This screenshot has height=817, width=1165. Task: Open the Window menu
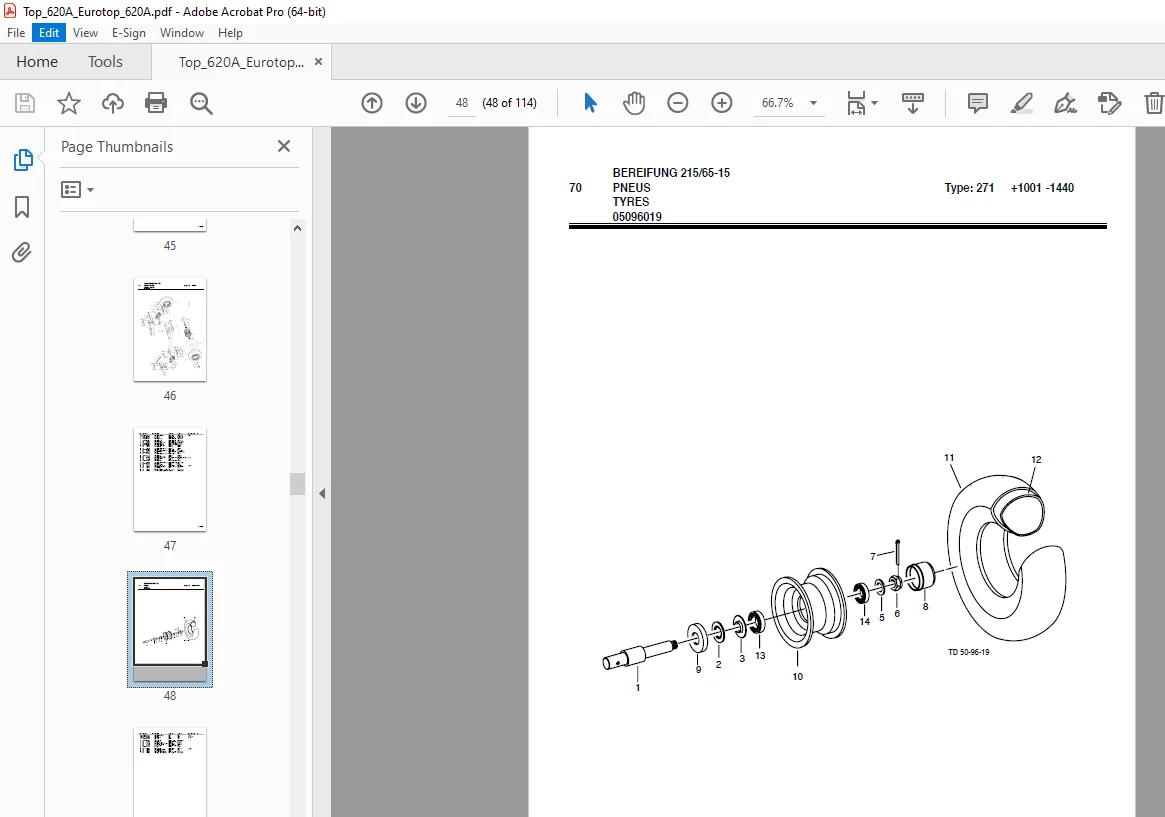182,33
